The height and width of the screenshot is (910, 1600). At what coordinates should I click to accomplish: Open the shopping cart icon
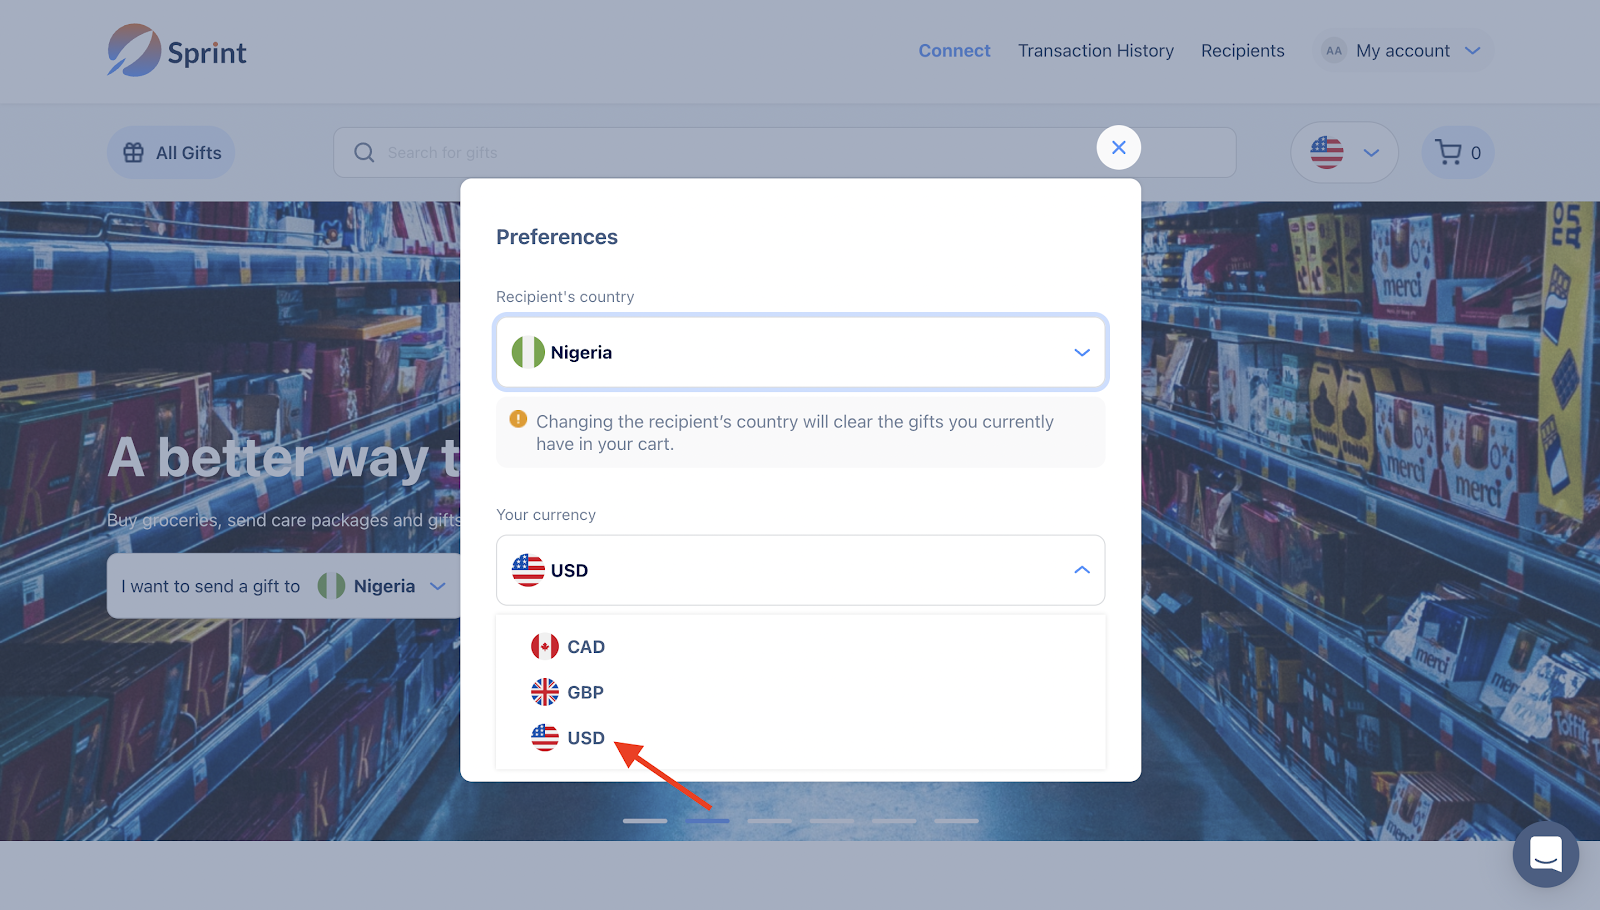[1448, 152]
